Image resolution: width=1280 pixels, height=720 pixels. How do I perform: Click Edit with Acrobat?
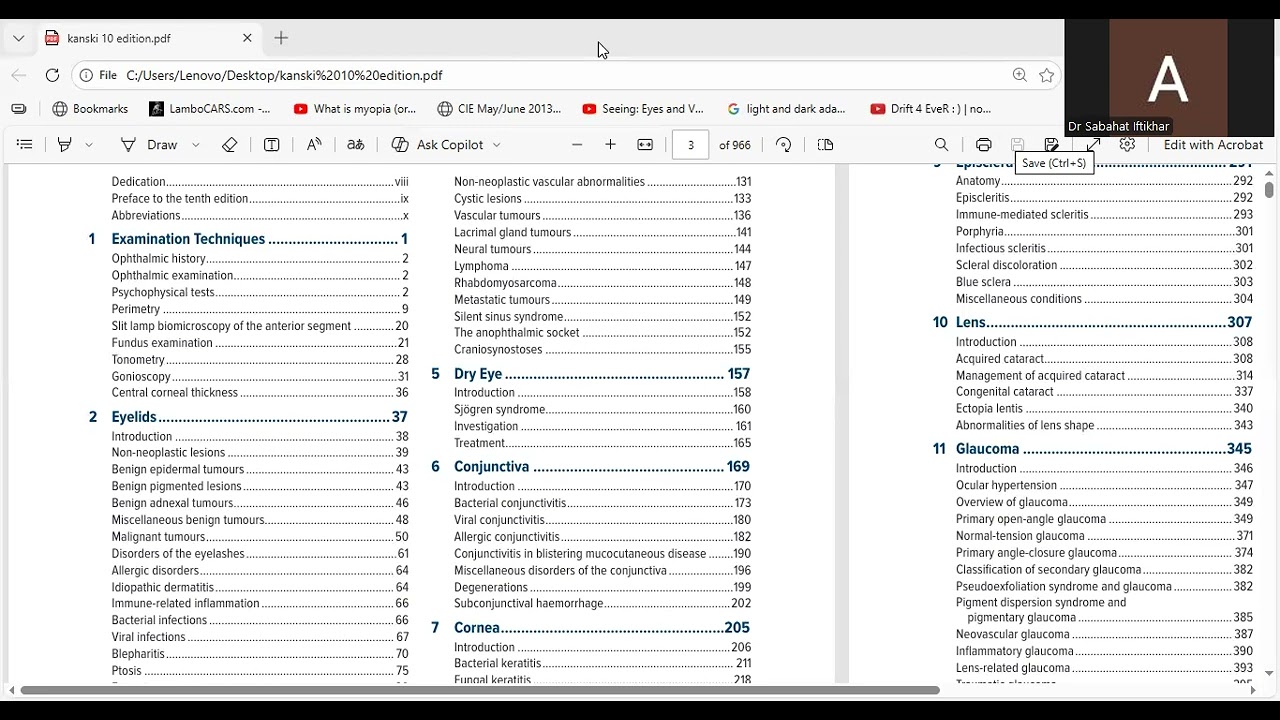(x=1213, y=145)
